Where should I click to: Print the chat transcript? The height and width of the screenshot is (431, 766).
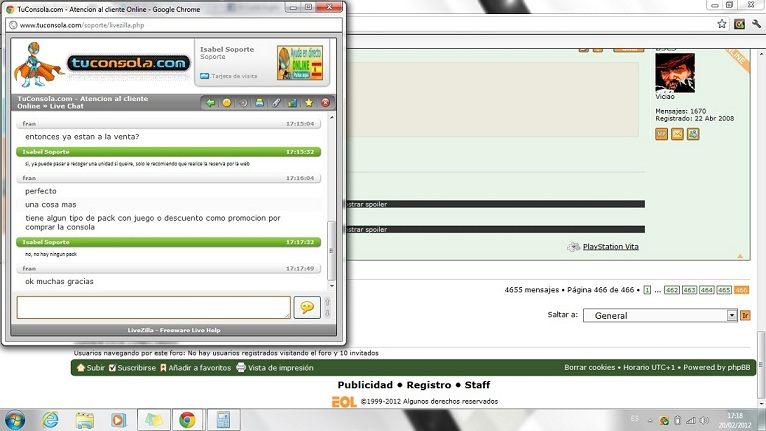[259, 103]
